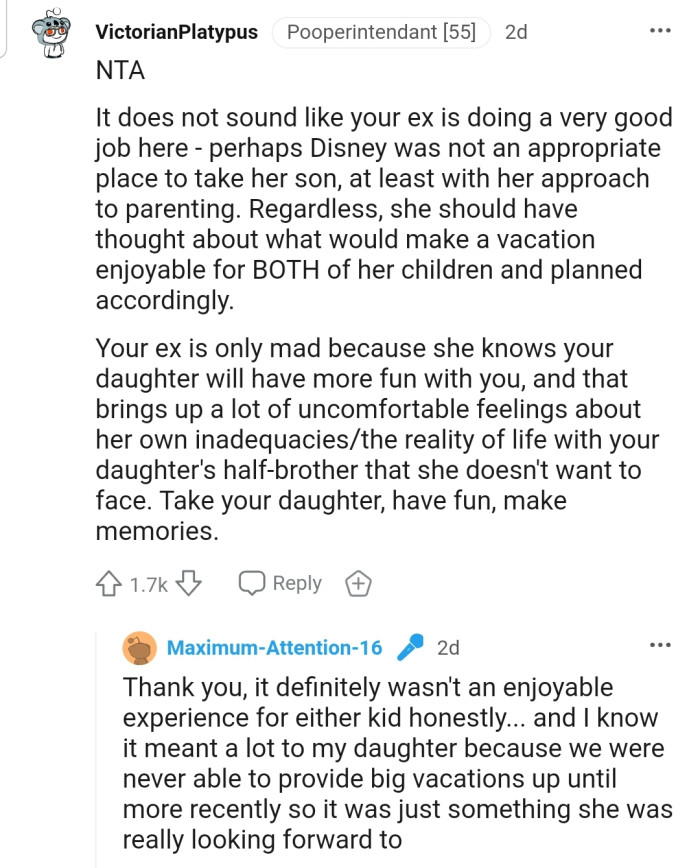Open VictorianPlatypus's avatar image

pos(51,35)
